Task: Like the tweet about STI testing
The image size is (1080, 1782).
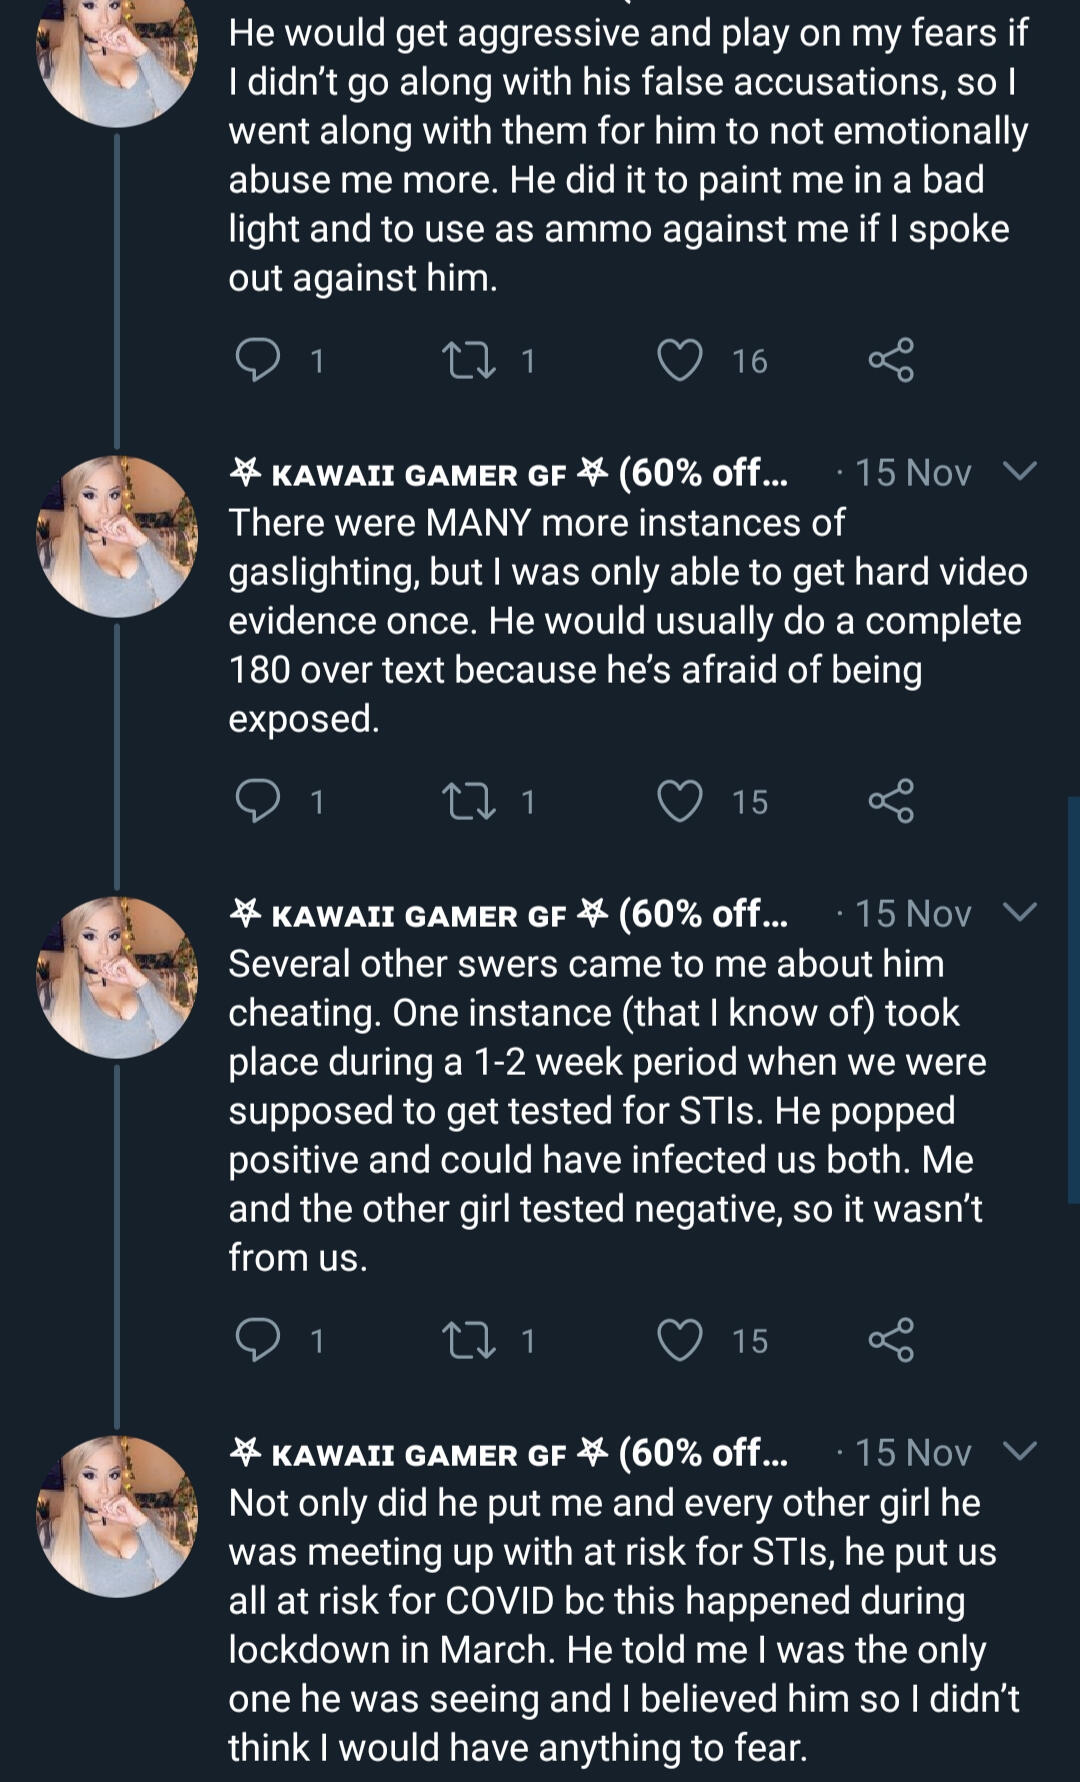Action: [680, 1341]
